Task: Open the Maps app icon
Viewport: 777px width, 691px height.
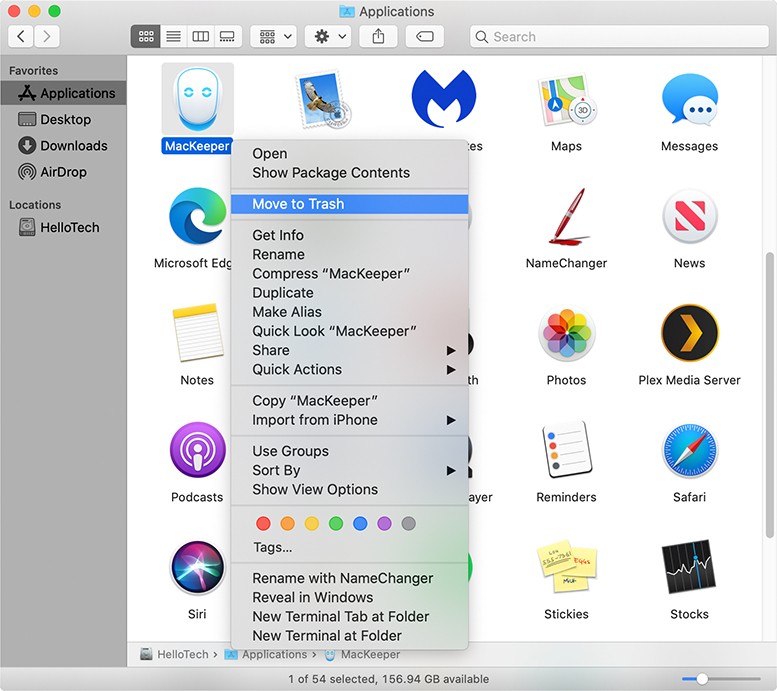Action: (x=566, y=100)
